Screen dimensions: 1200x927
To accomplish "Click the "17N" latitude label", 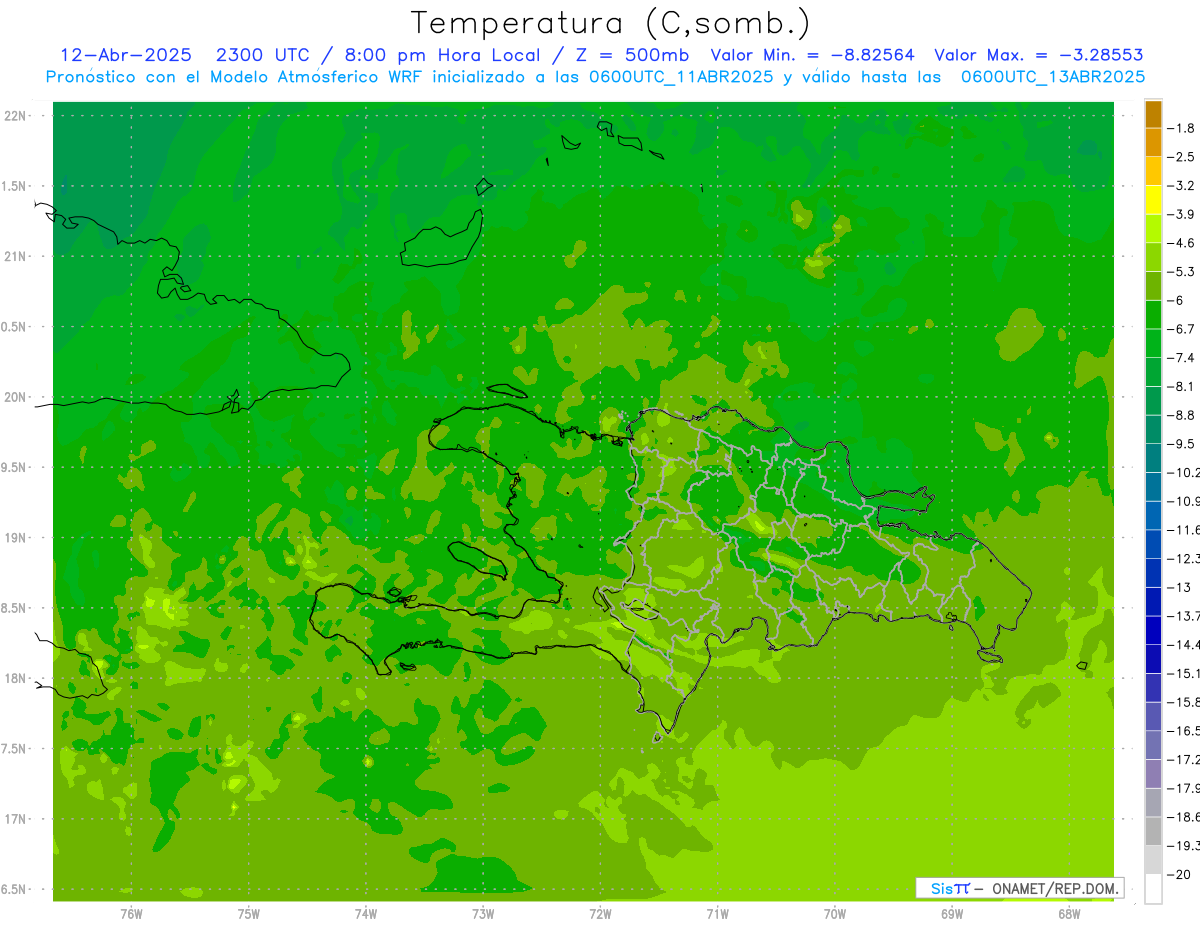I will point(16,819).
